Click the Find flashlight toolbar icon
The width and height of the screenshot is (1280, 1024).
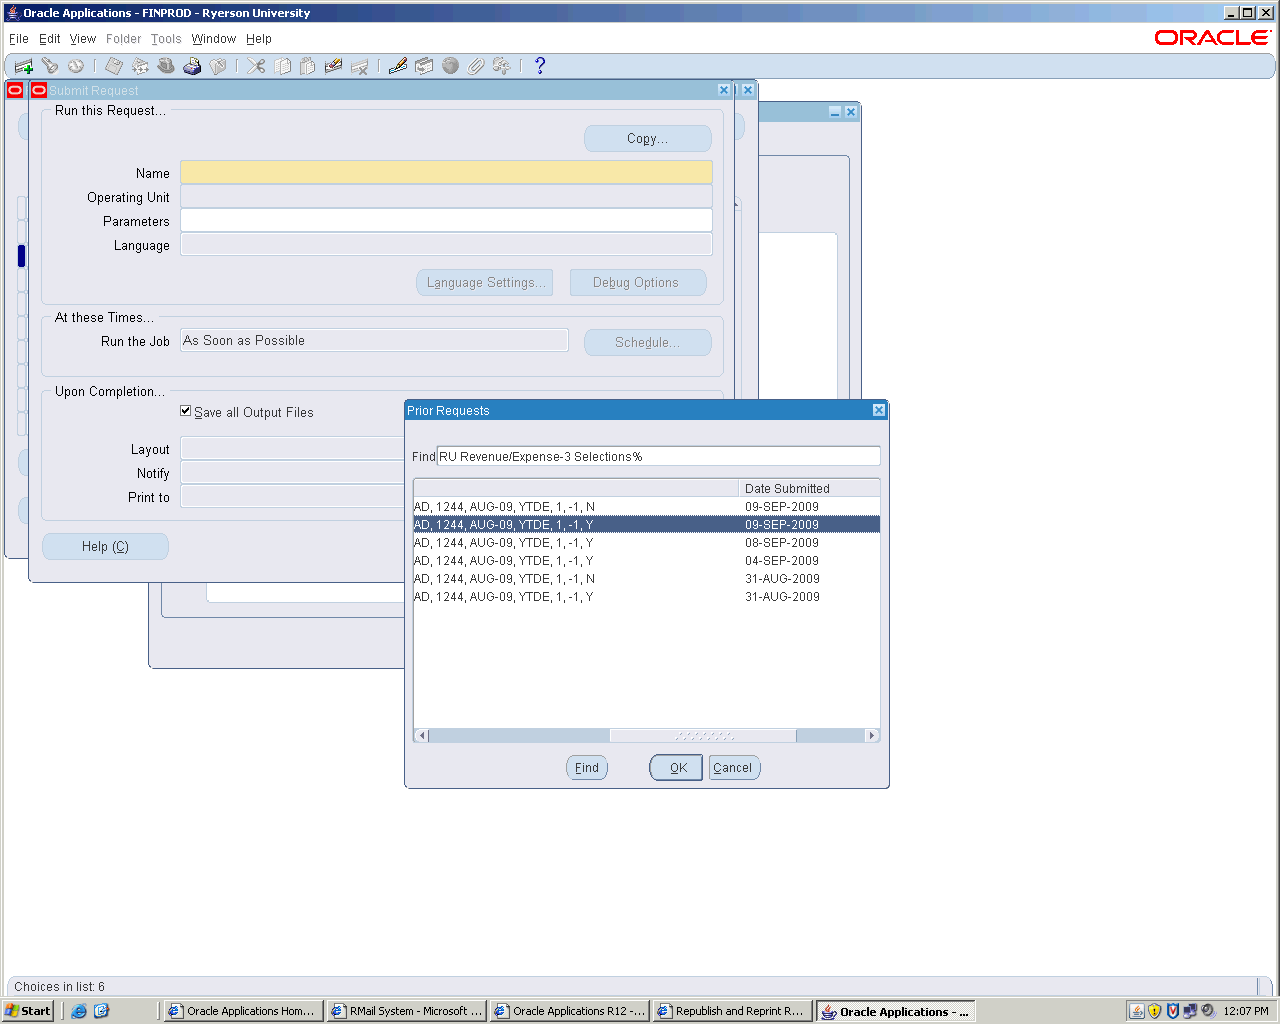click(49, 66)
